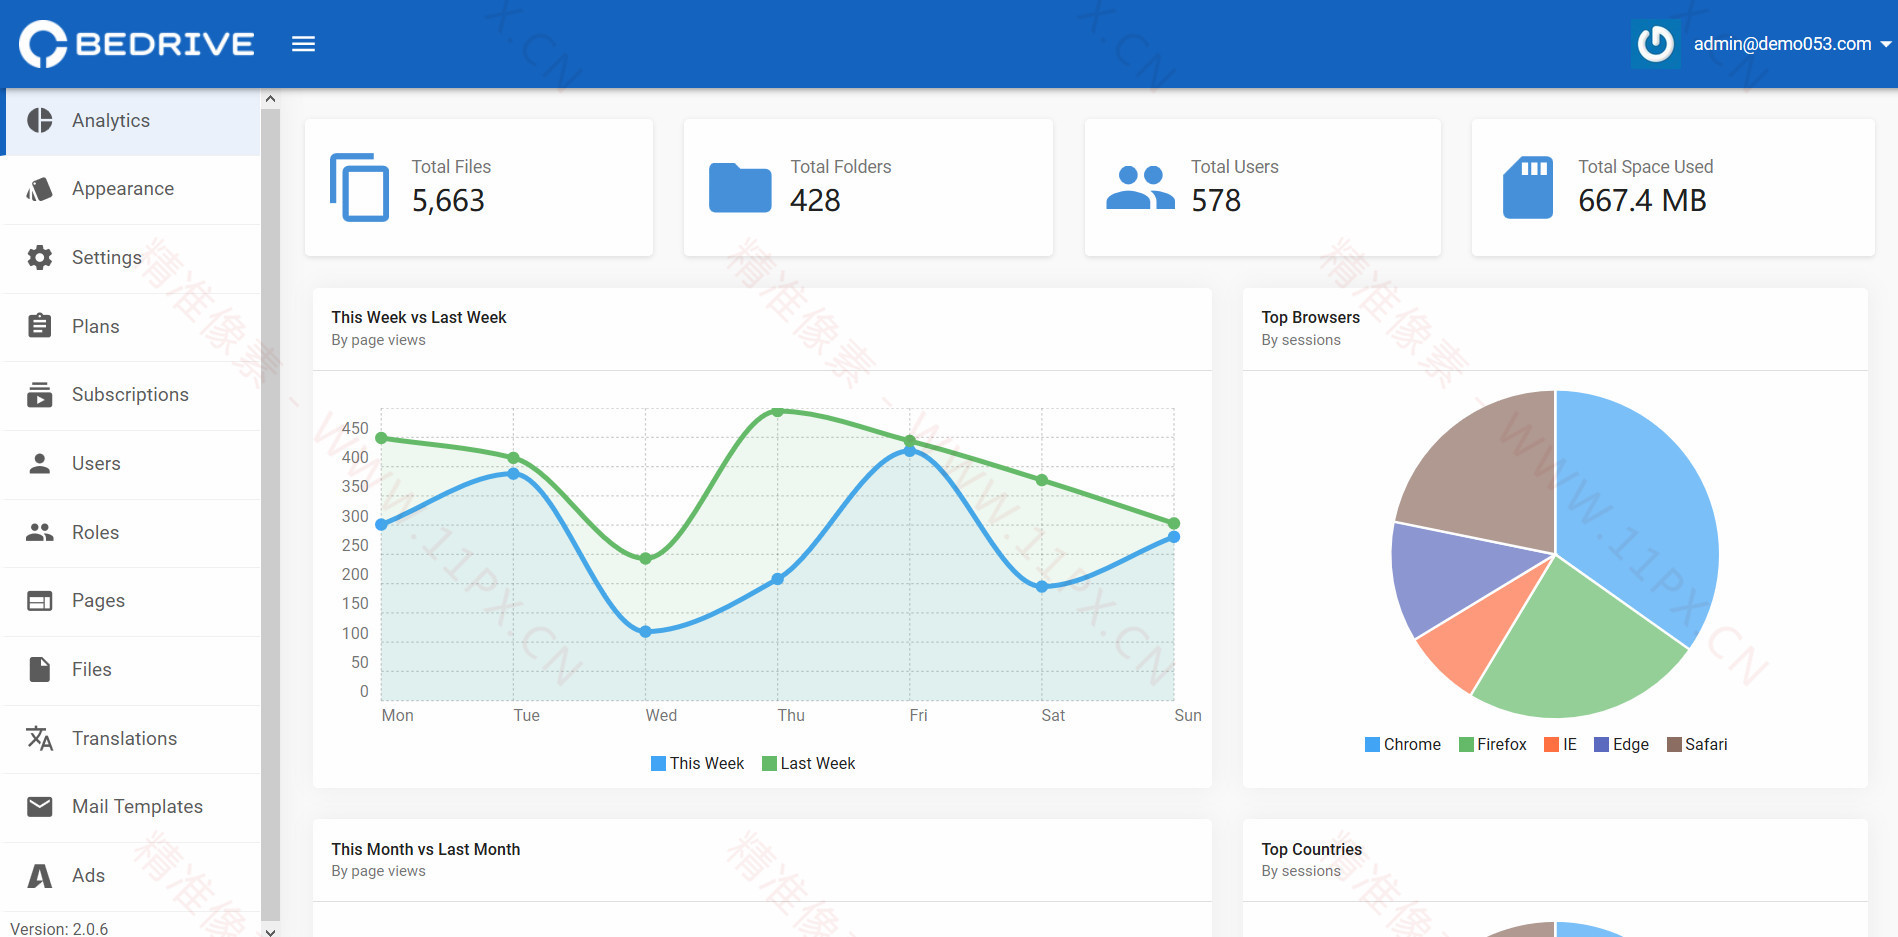Click the 428 total folders value

click(815, 201)
